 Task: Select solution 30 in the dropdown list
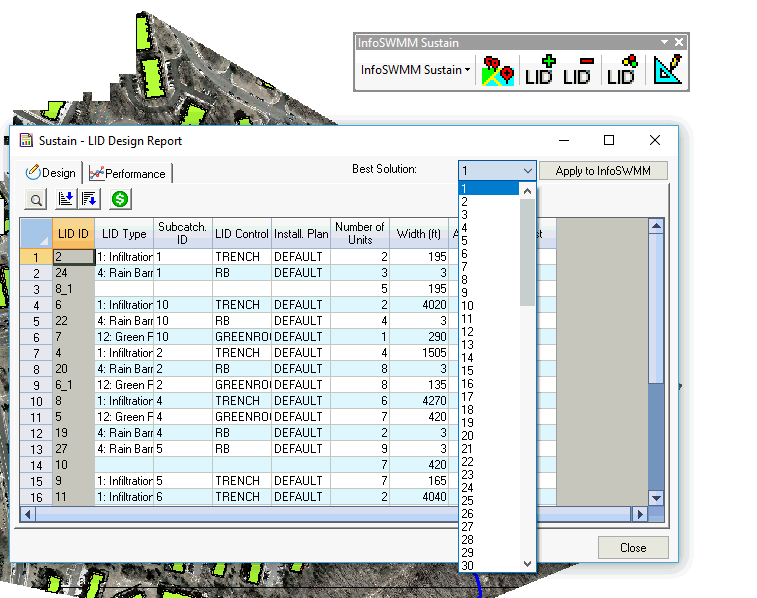click(489, 566)
